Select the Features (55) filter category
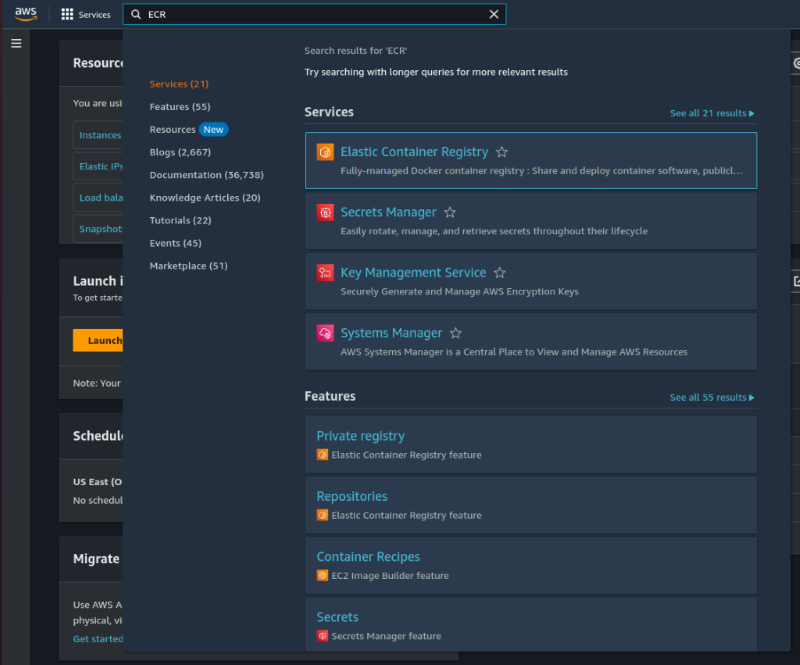The width and height of the screenshot is (800, 665). 180,106
